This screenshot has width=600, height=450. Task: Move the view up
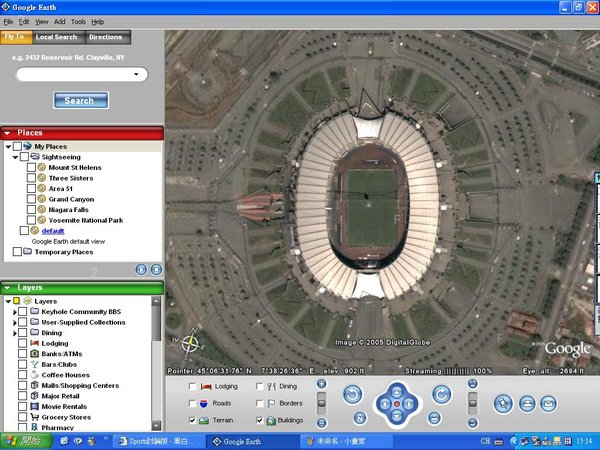point(397,392)
